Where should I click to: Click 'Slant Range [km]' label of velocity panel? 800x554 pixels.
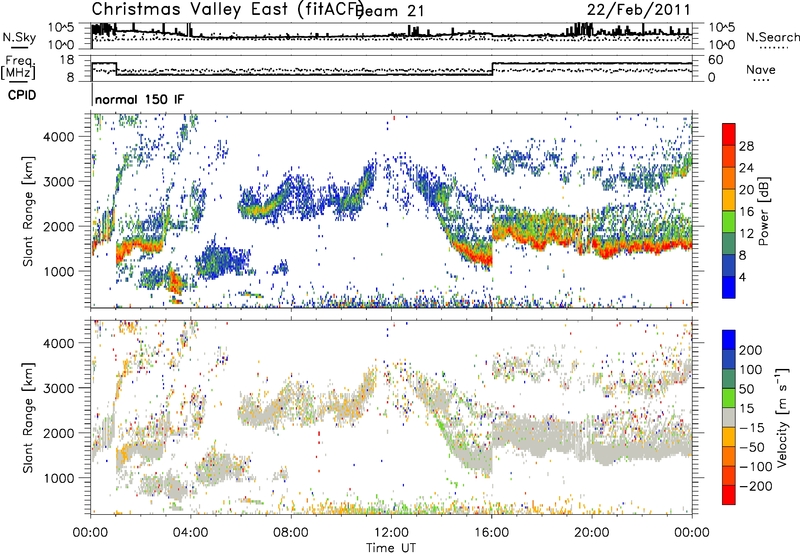click(28, 418)
